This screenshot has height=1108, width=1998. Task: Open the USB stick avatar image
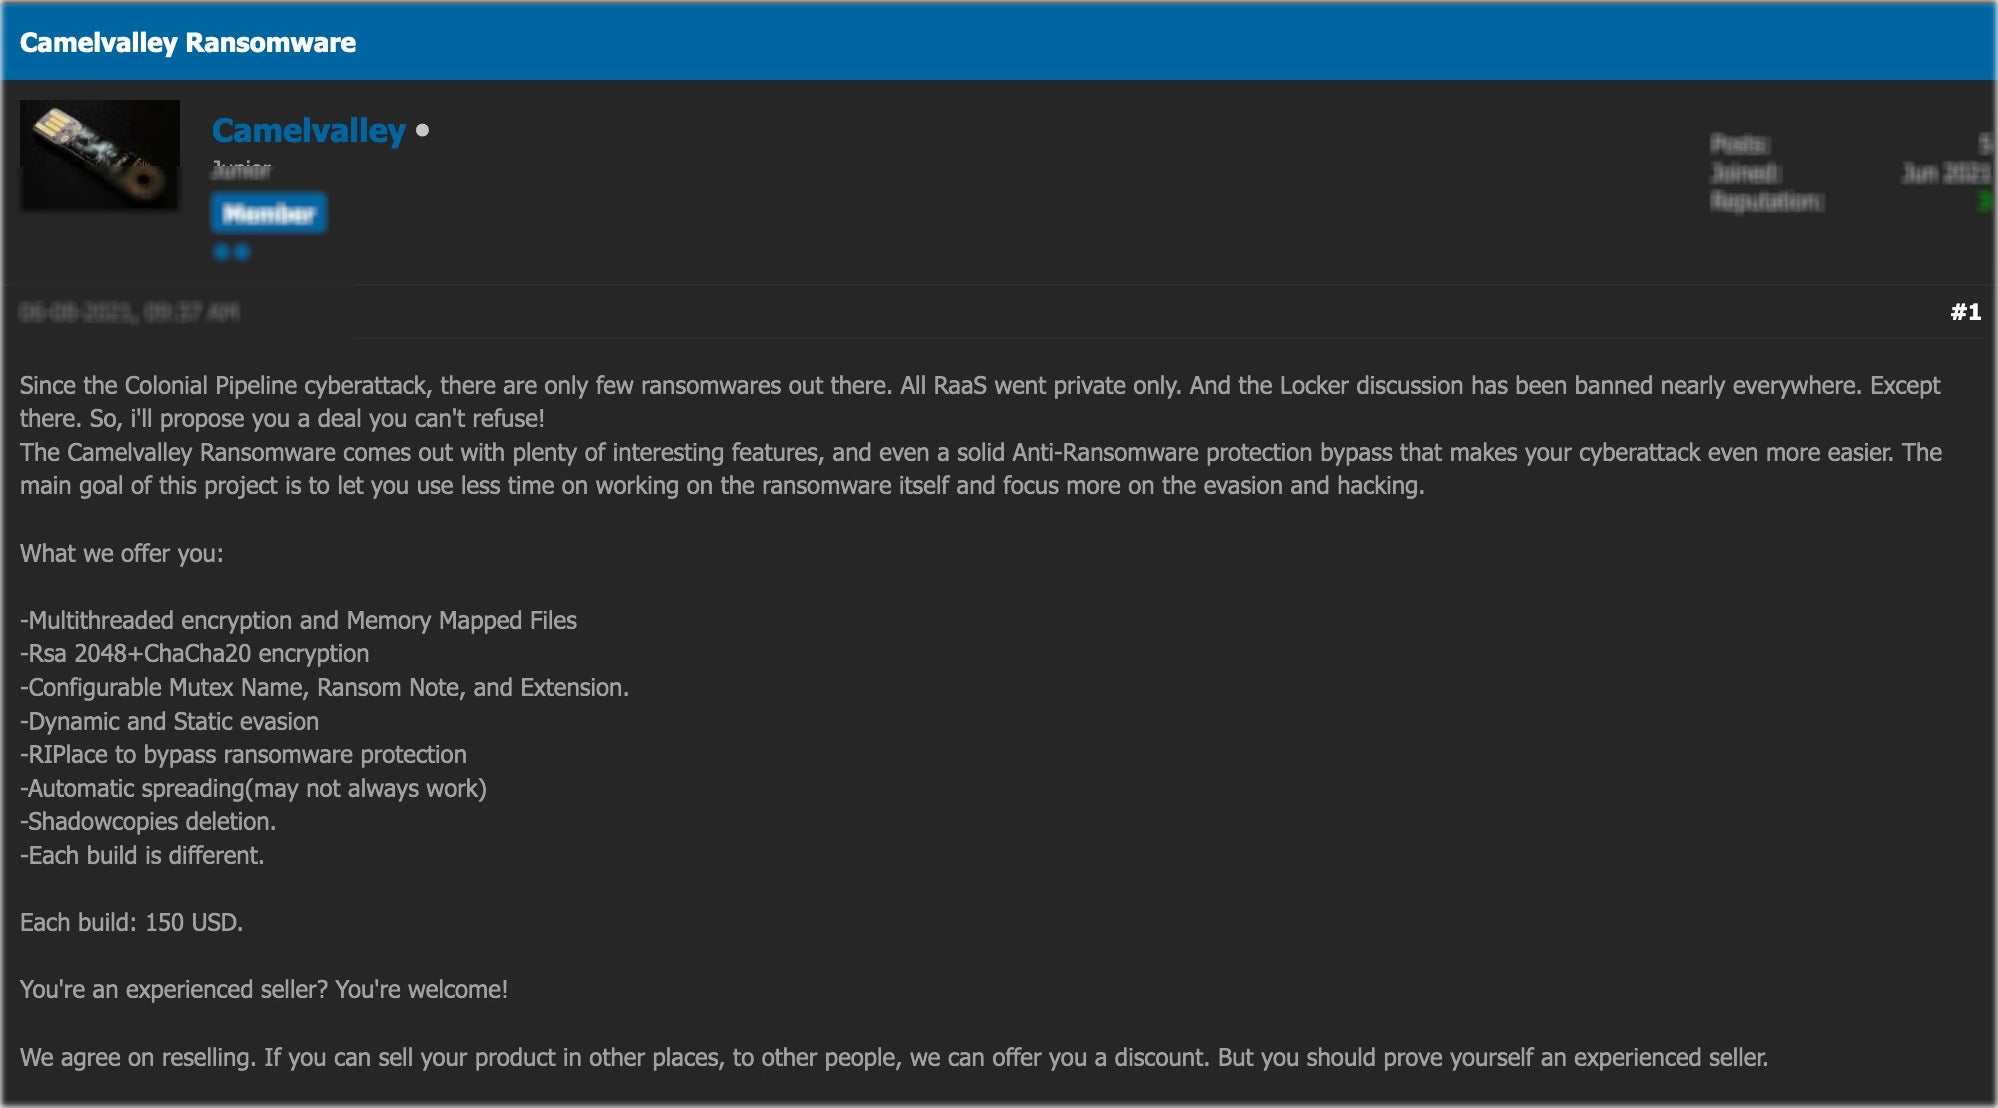coord(100,155)
